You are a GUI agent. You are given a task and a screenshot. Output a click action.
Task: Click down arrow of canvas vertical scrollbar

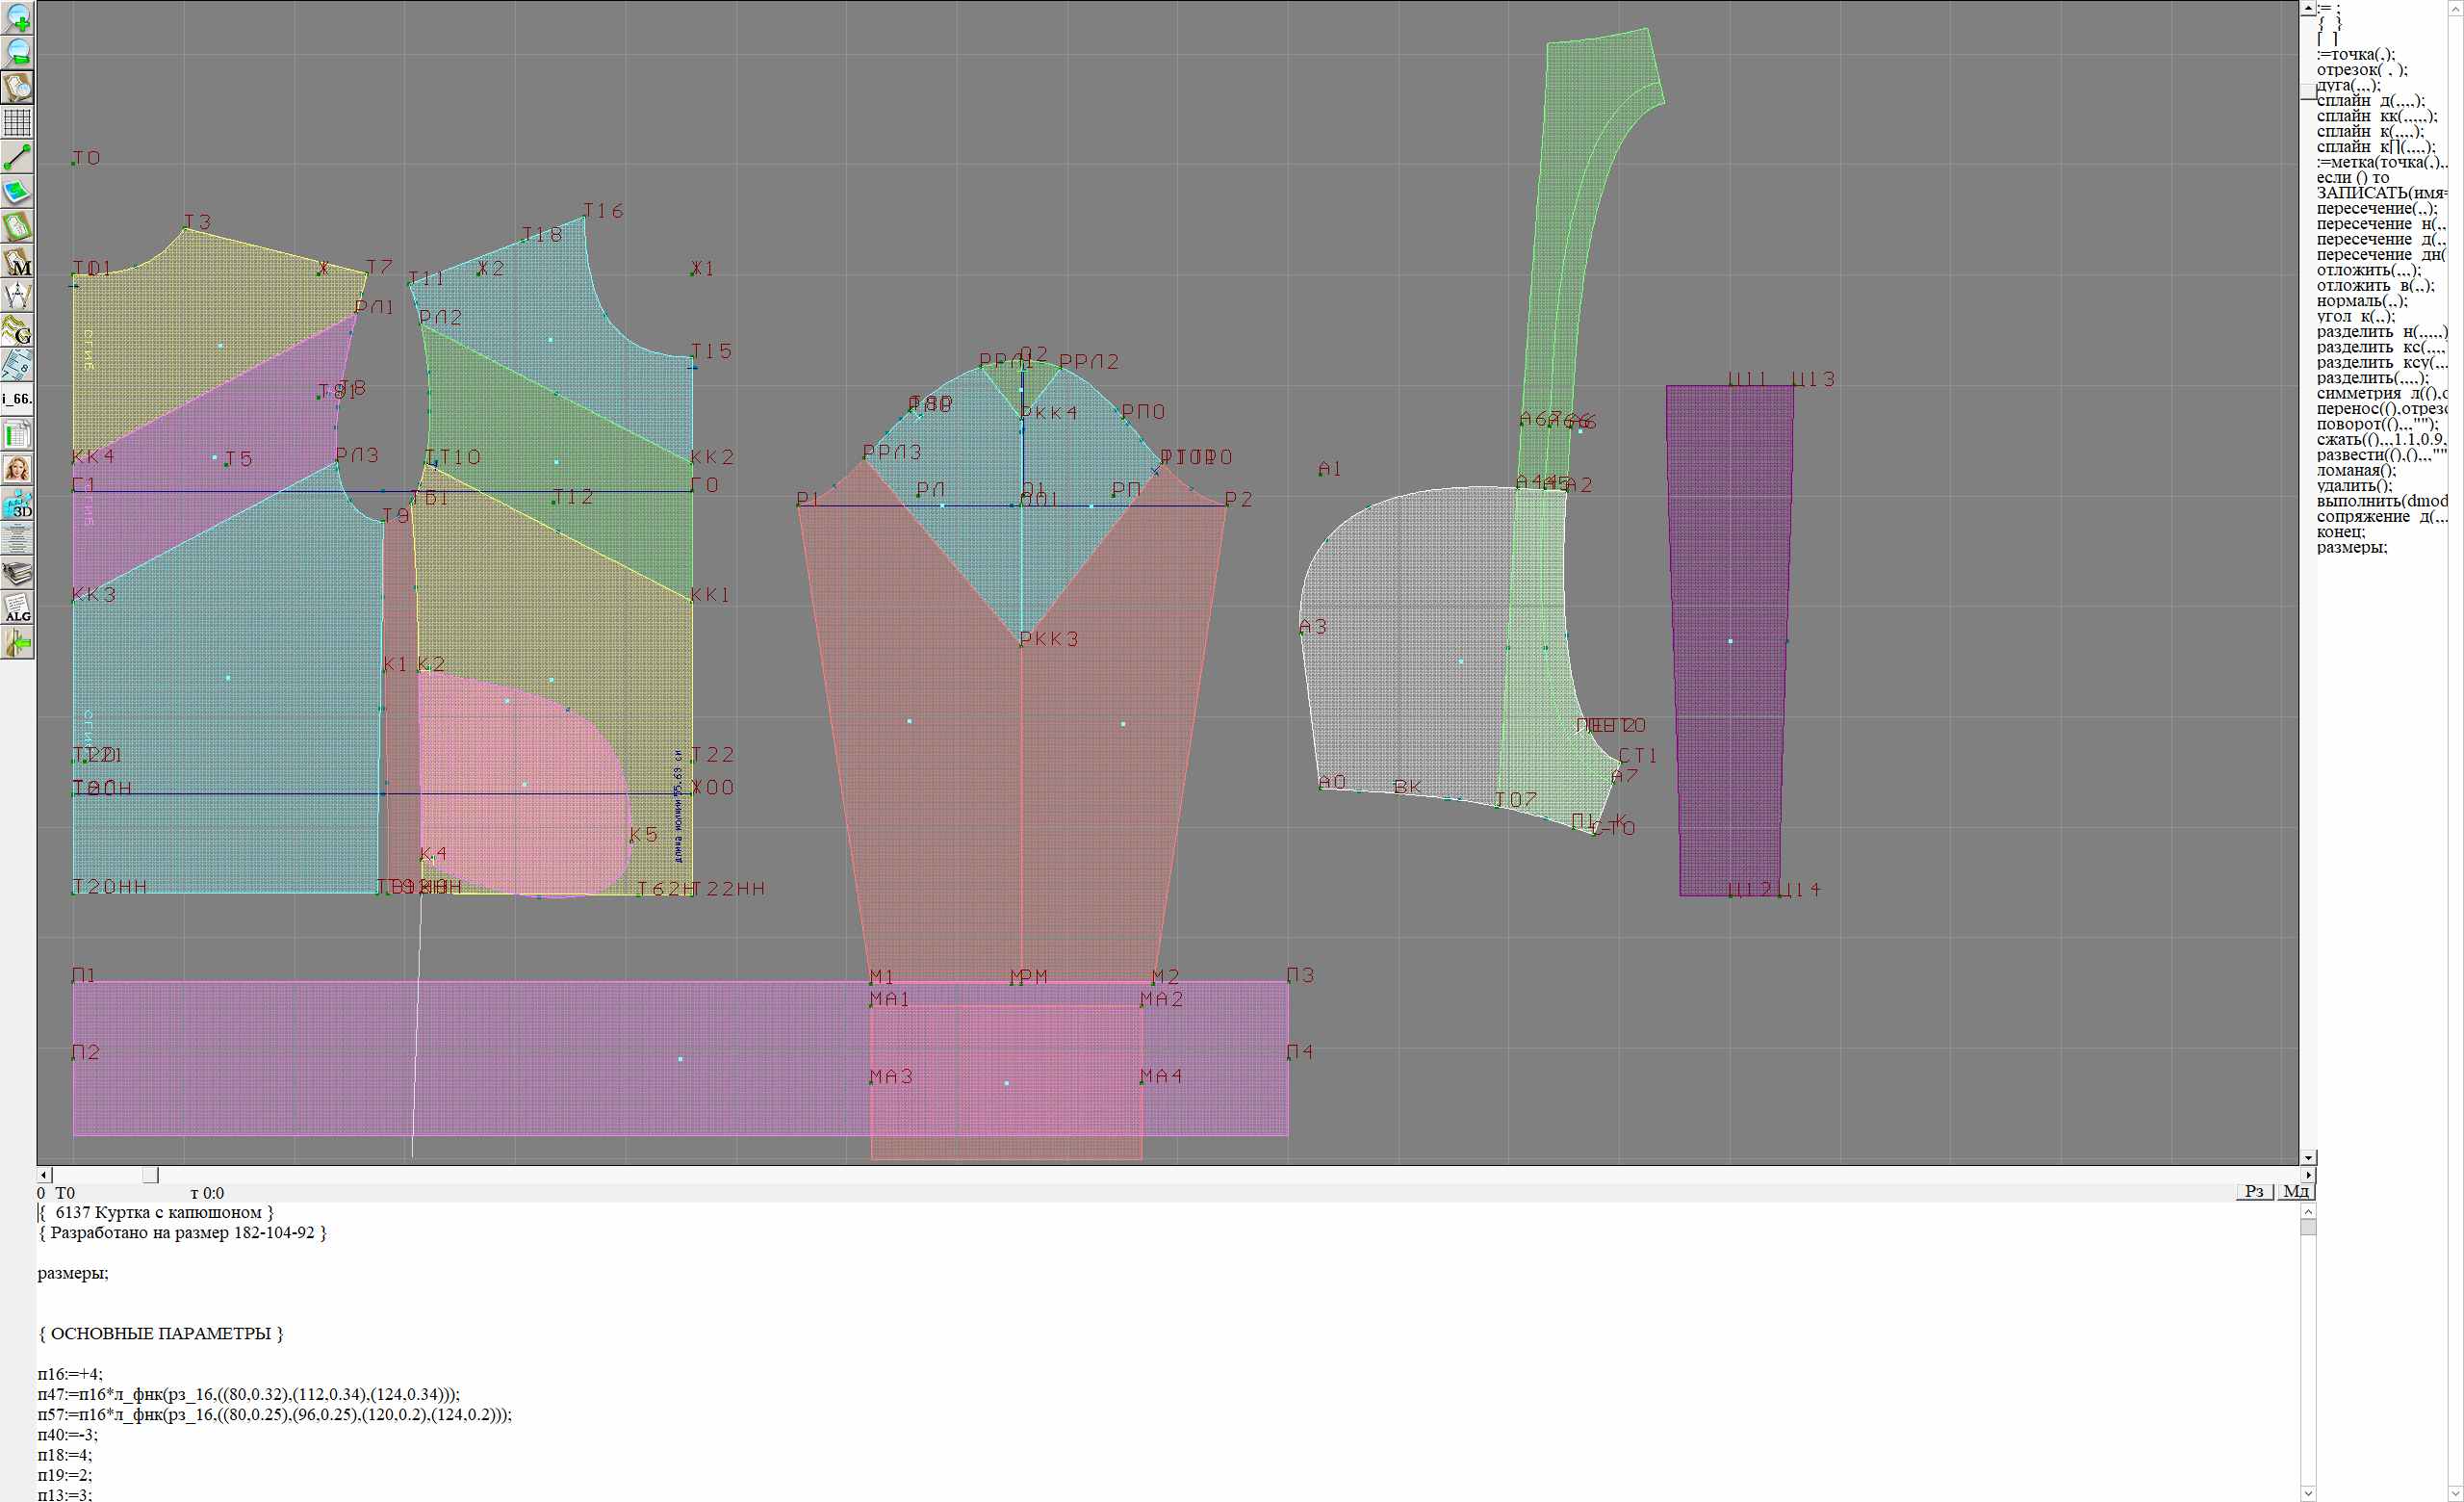(2308, 1157)
